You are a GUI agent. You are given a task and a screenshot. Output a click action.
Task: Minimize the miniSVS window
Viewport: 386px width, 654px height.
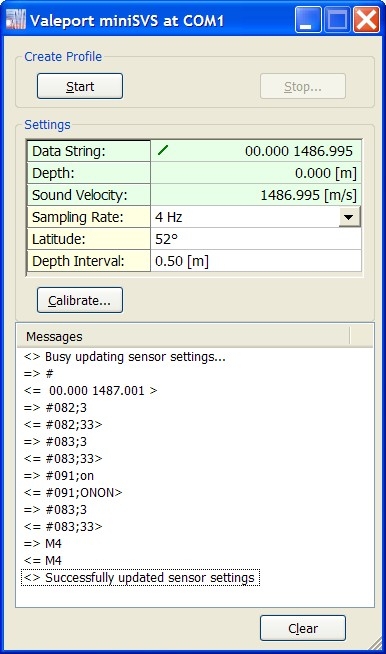(x=308, y=20)
